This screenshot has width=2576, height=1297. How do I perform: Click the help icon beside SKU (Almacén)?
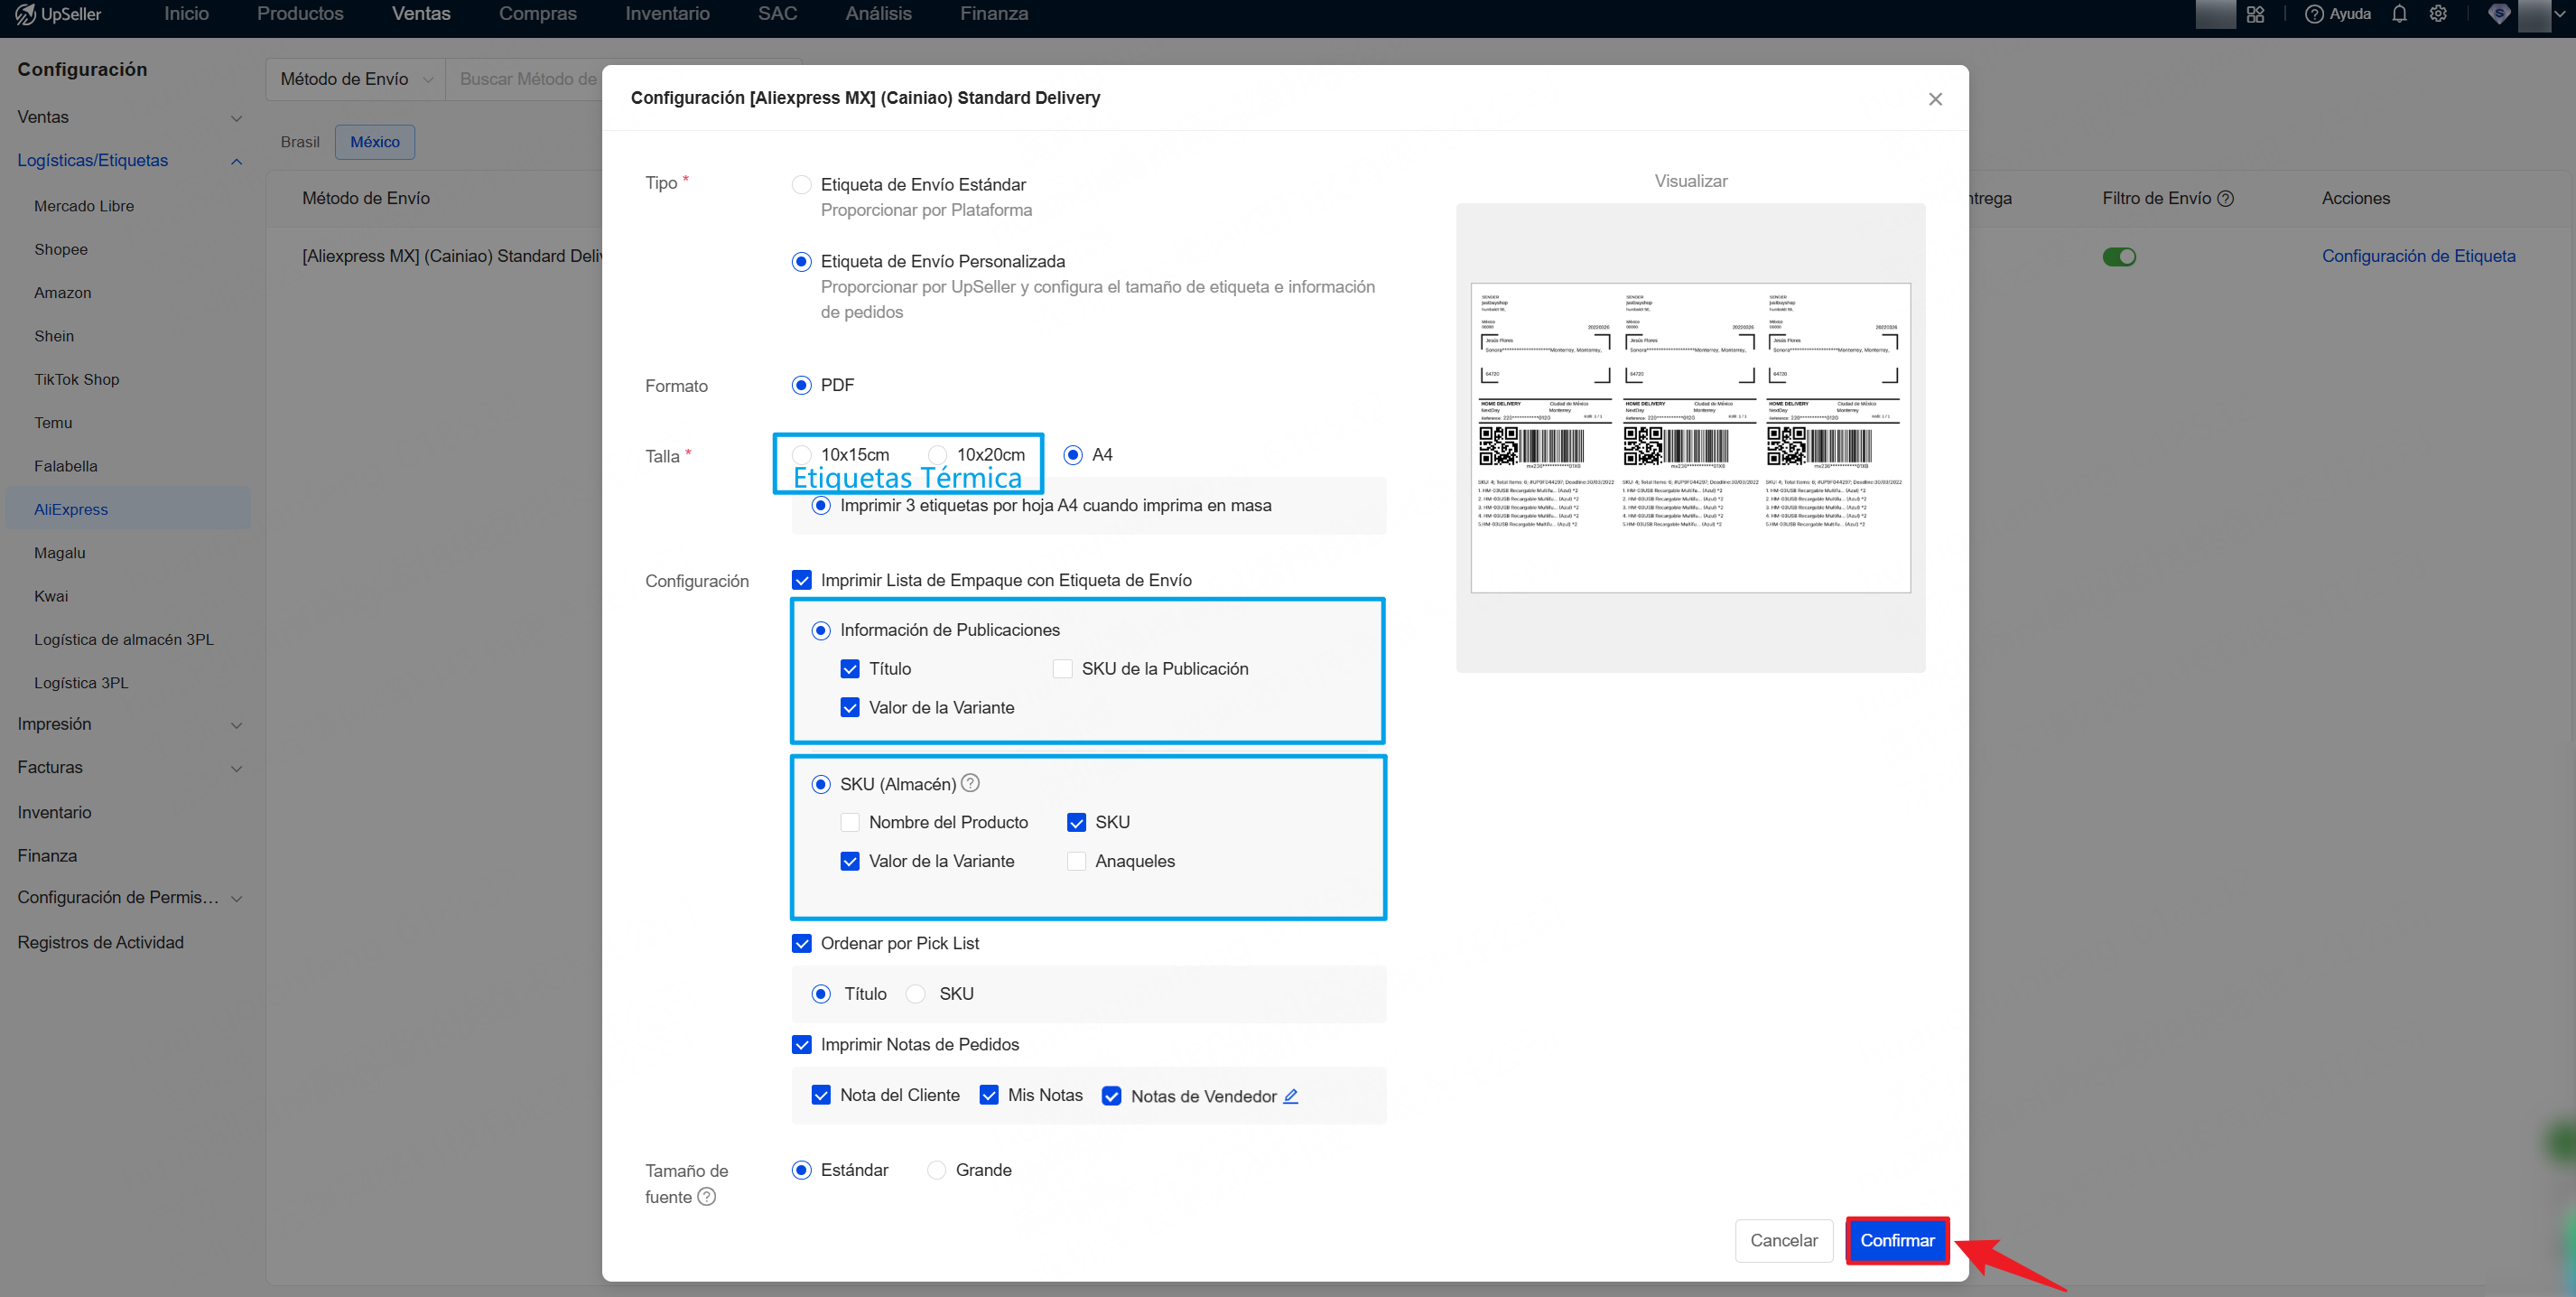click(x=970, y=783)
